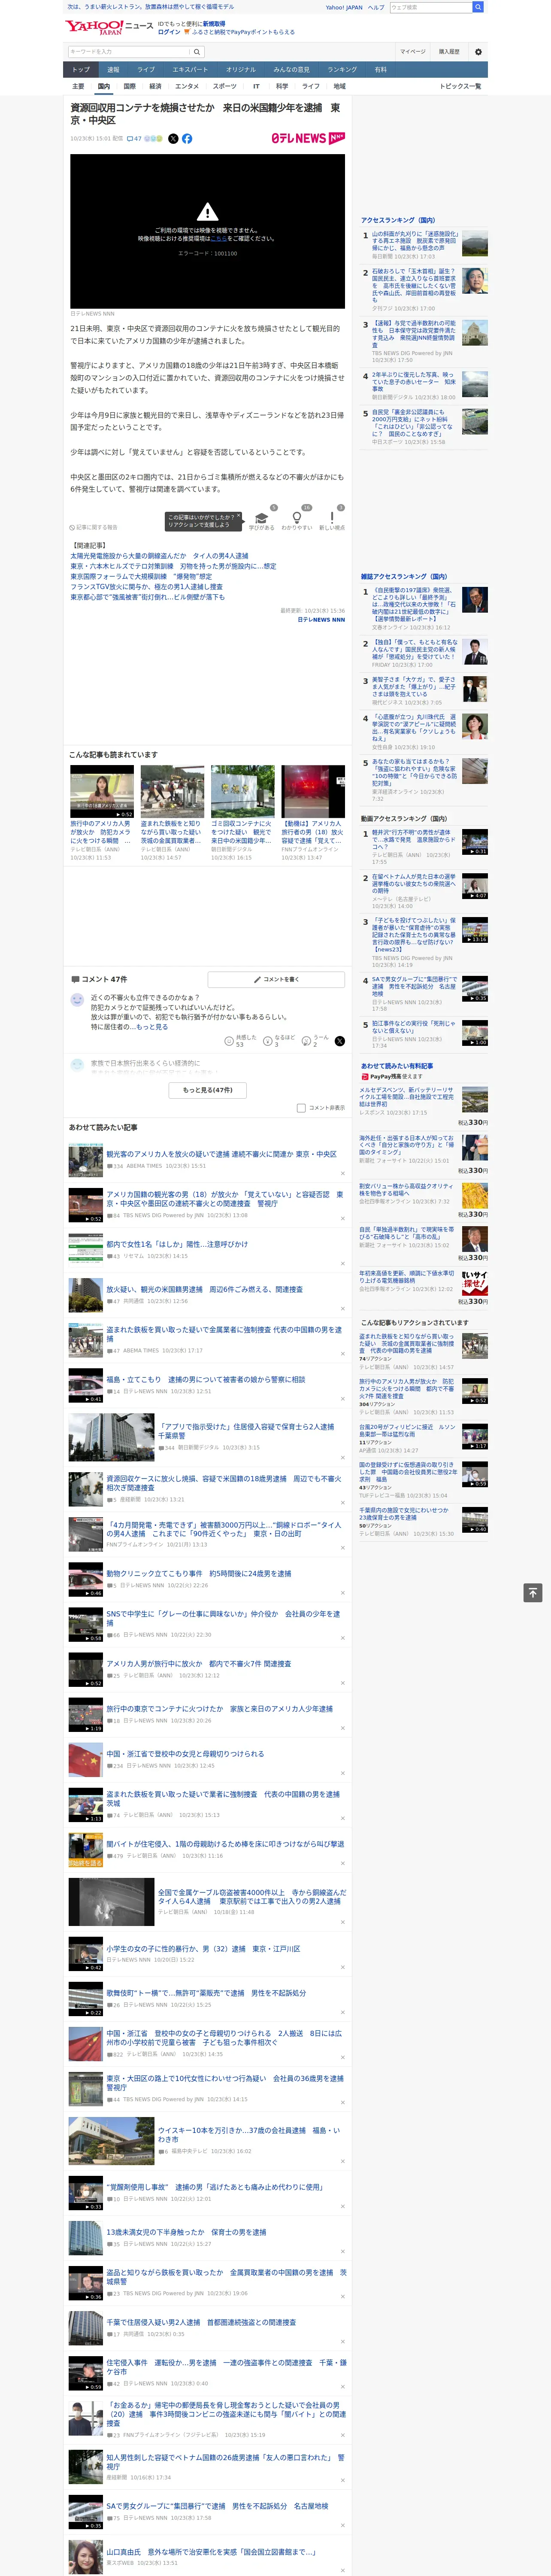The width and height of the screenshot is (551, 2576).
Task: Share the comment on X
Action: (340, 1041)
